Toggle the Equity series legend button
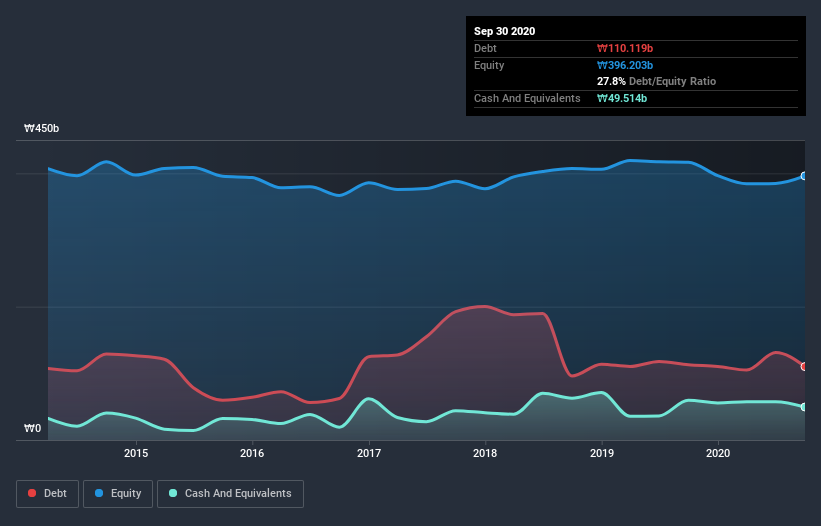This screenshot has width=821, height=526. [118, 494]
